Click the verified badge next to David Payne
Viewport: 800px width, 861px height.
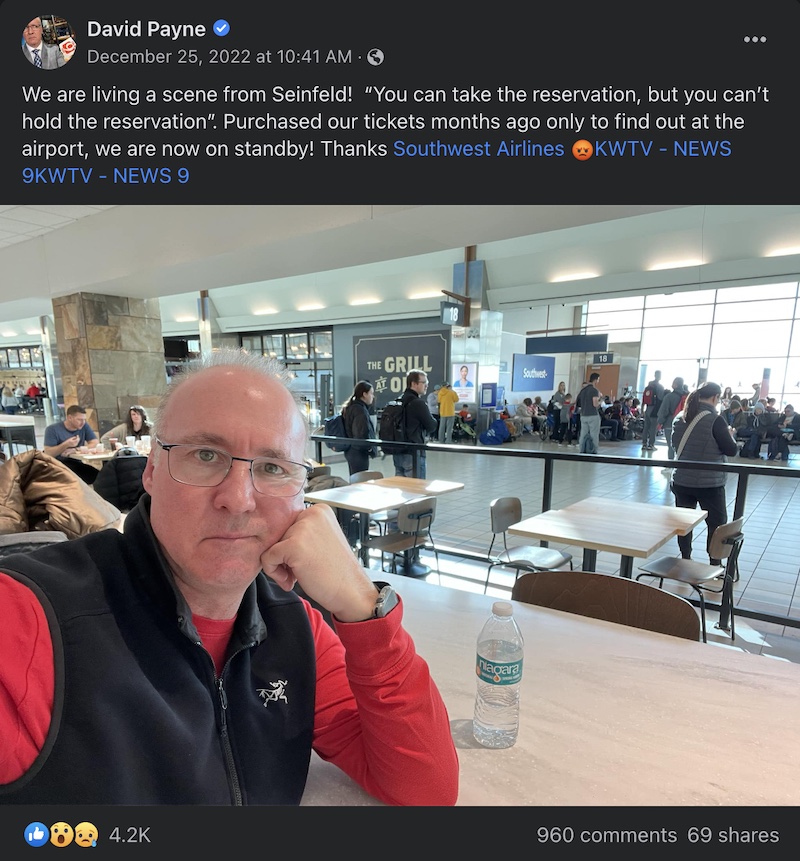[221, 28]
